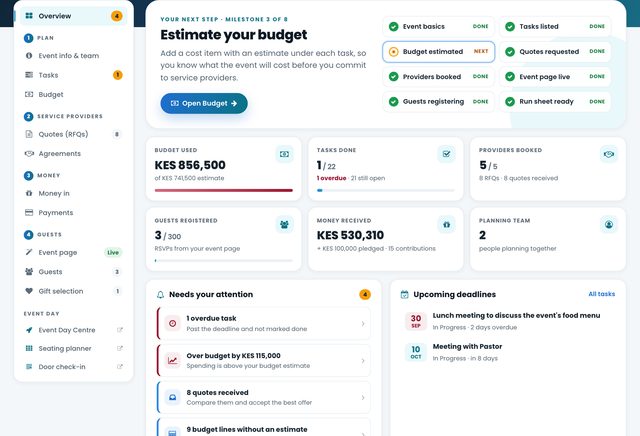Click the Seating planner grid icon

point(29,348)
